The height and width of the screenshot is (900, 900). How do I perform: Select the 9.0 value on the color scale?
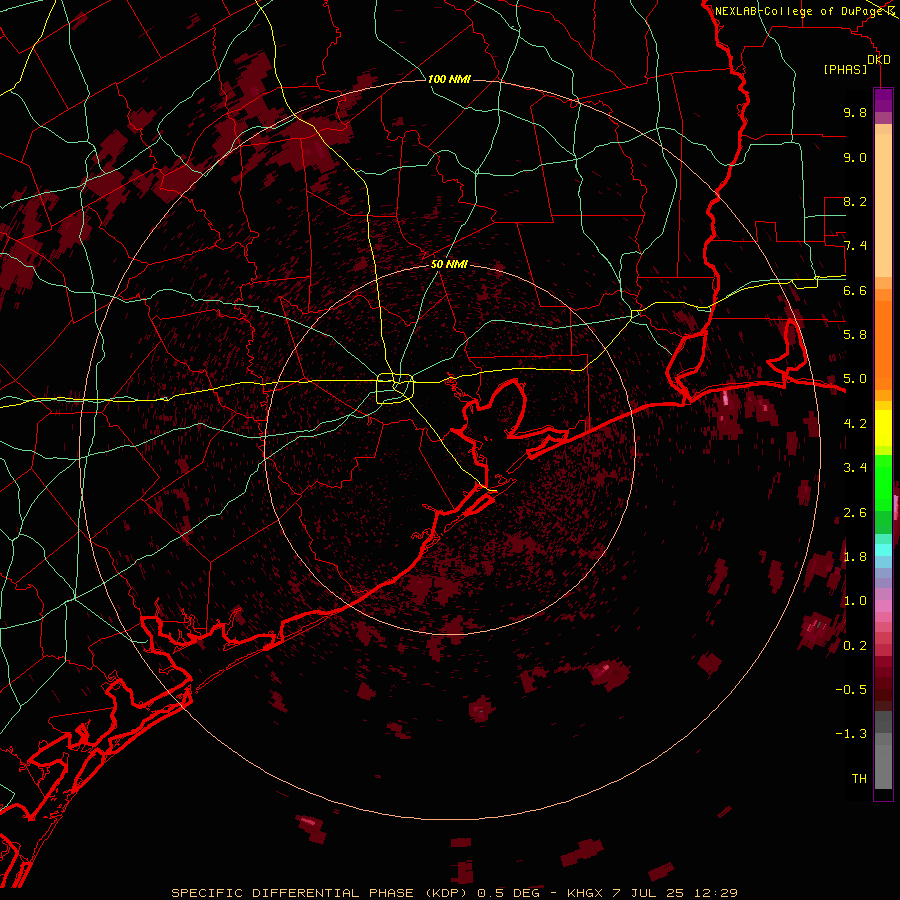(855, 157)
